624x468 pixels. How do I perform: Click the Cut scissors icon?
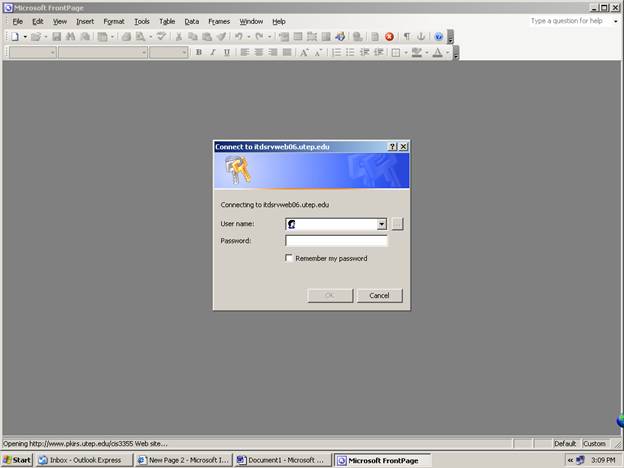(x=179, y=37)
